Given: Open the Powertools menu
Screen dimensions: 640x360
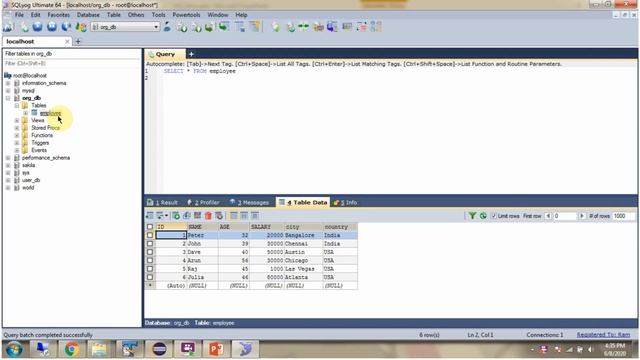Looking at the screenshot, I should pyautogui.click(x=186, y=15).
